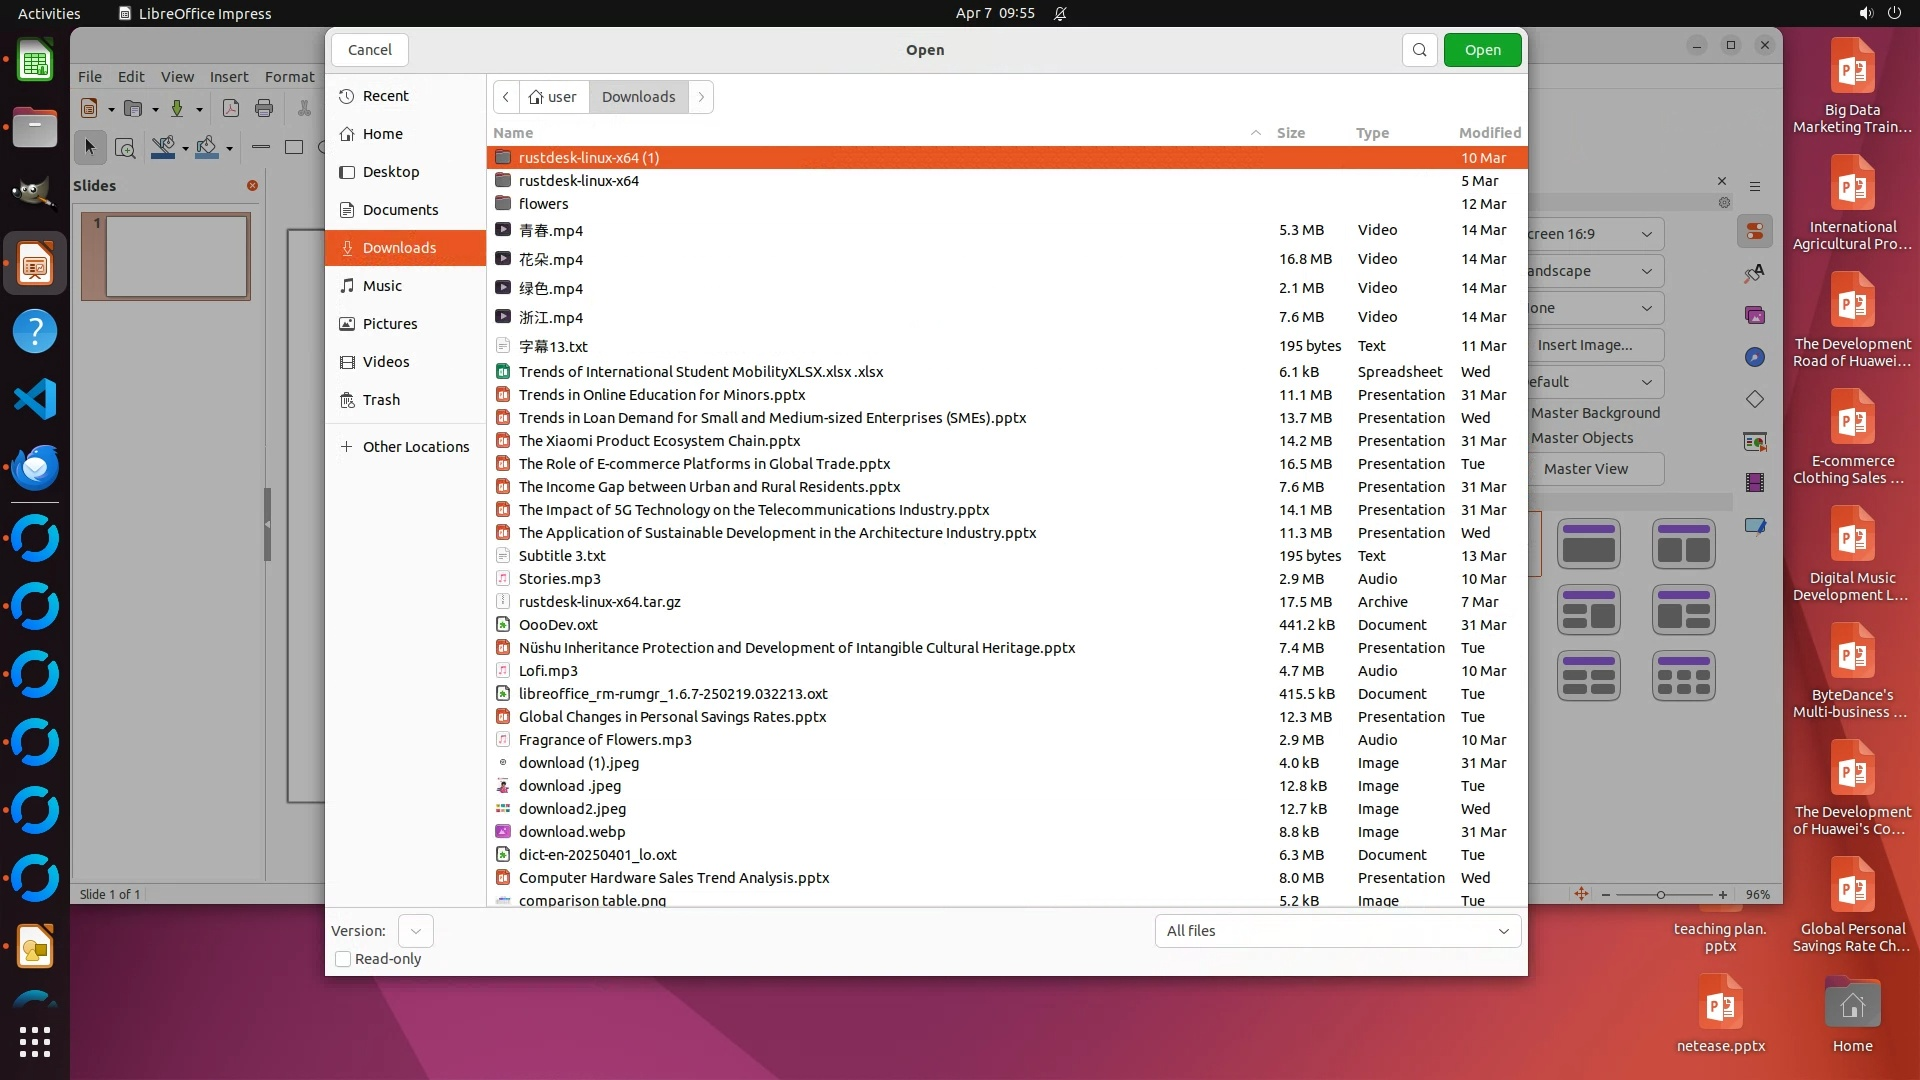1920x1080 pixels.
Task: Open the Navigator compass sidebar icon
Action: 1755,357
